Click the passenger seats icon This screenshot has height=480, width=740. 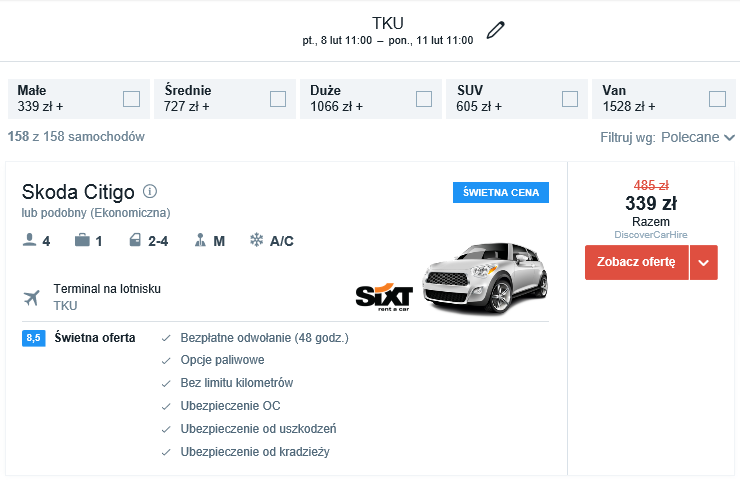coord(30,241)
